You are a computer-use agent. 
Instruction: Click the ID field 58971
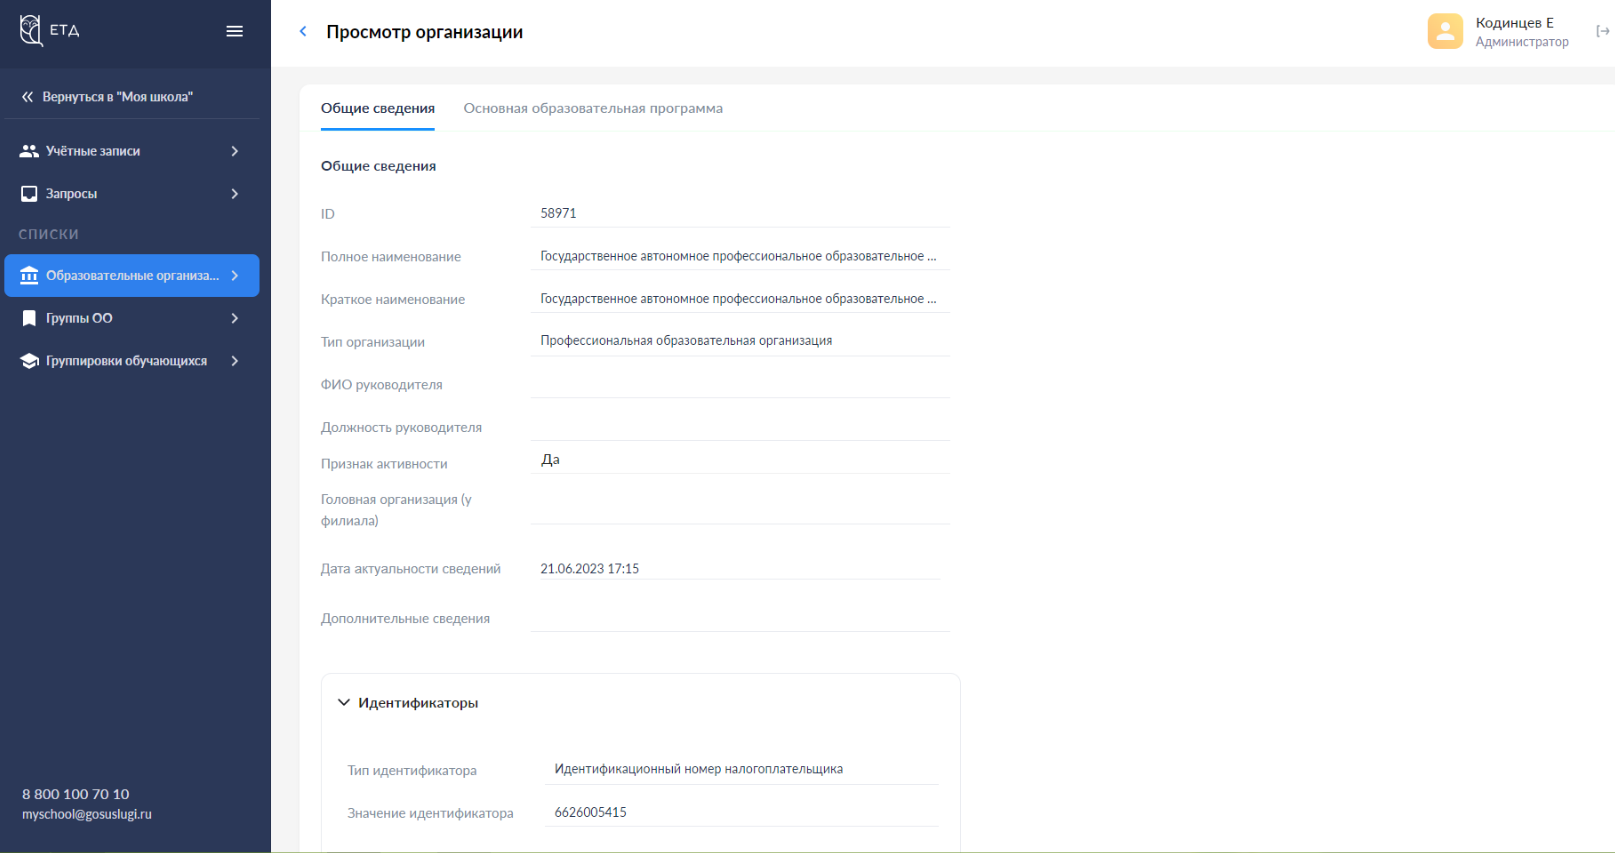[x=740, y=213]
